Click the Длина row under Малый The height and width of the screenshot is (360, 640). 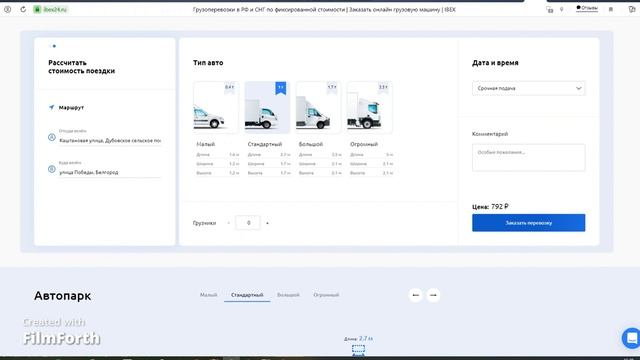pyautogui.click(x=218, y=155)
